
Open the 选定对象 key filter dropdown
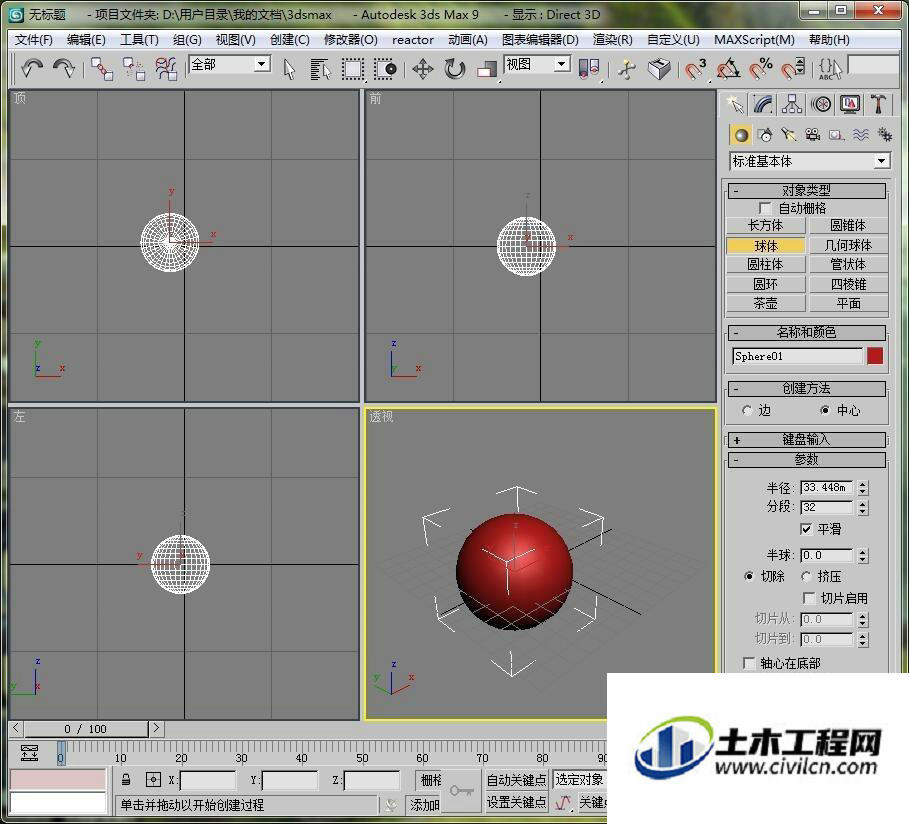point(580,780)
